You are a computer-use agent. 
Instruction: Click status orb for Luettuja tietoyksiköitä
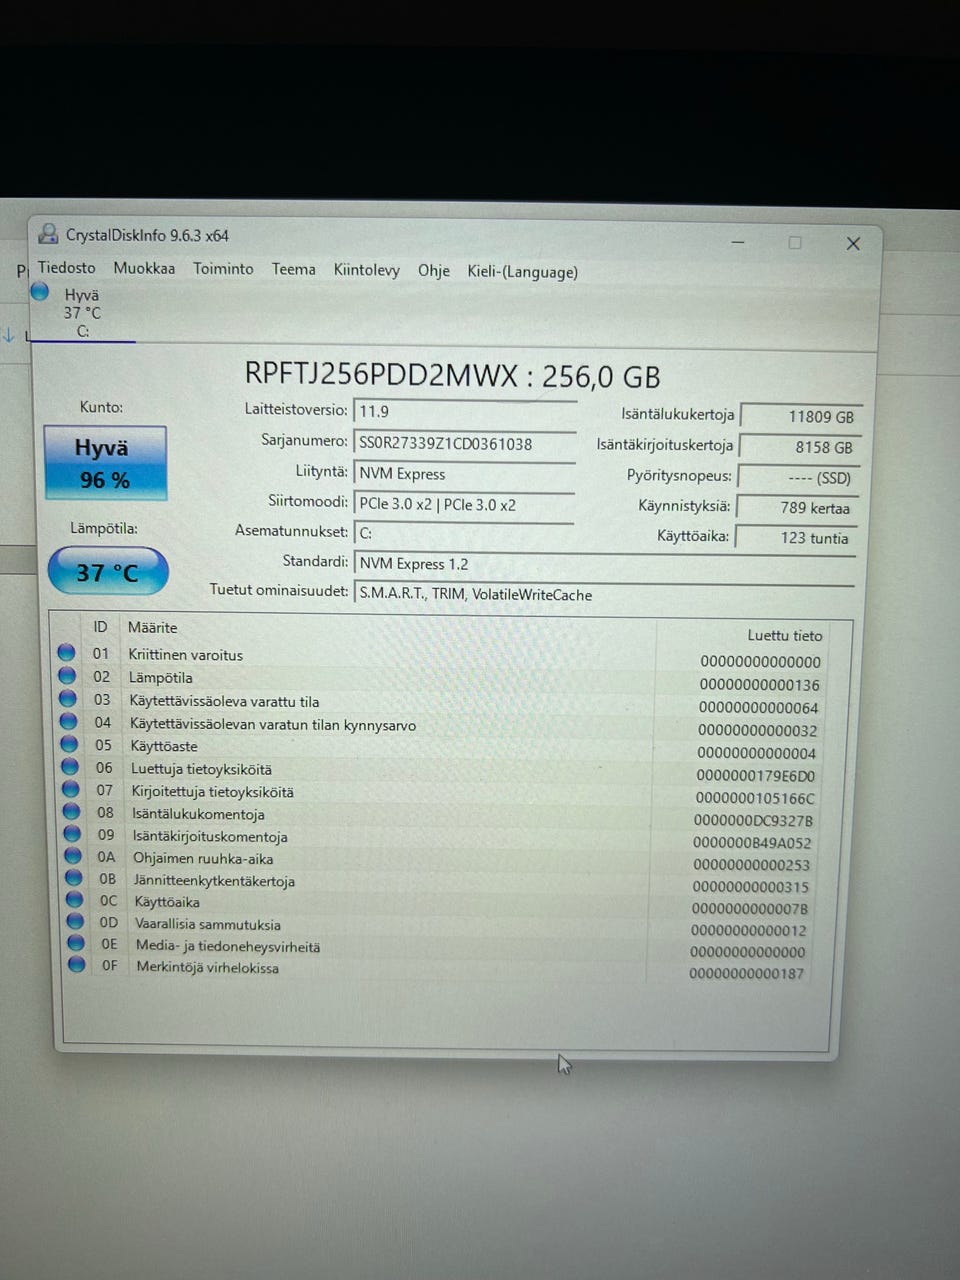[70, 767]
